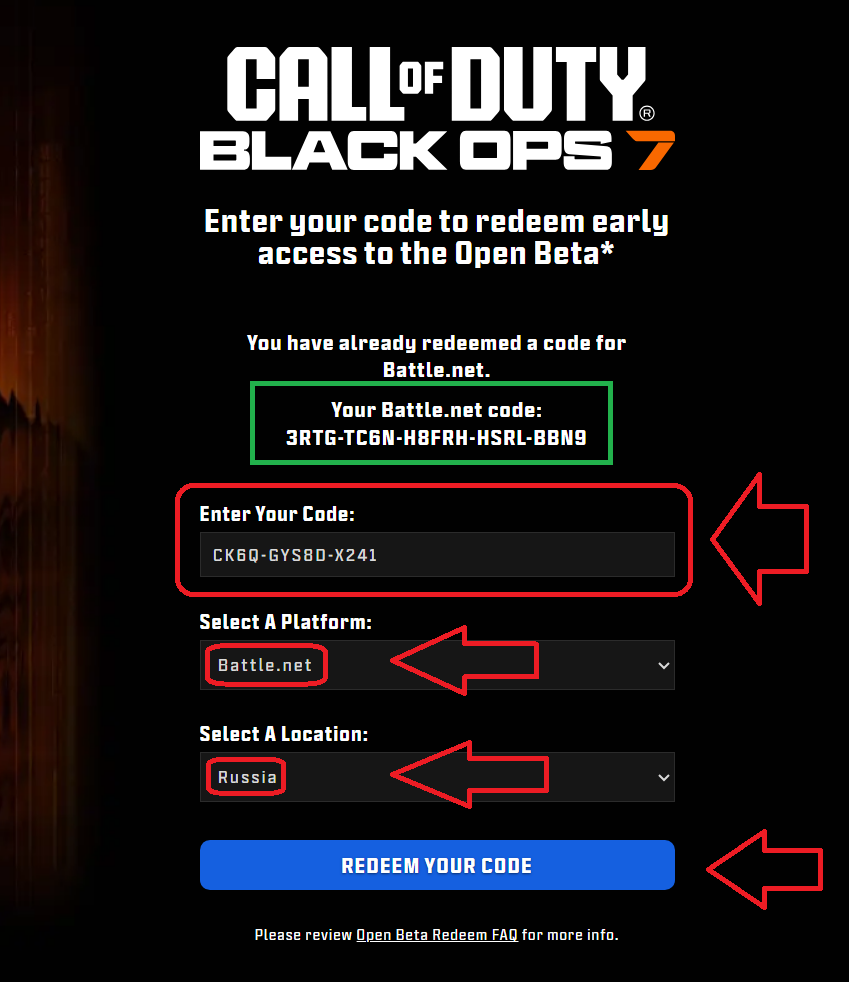Click the Your Battle.net code label

click(x=436, y=410)
